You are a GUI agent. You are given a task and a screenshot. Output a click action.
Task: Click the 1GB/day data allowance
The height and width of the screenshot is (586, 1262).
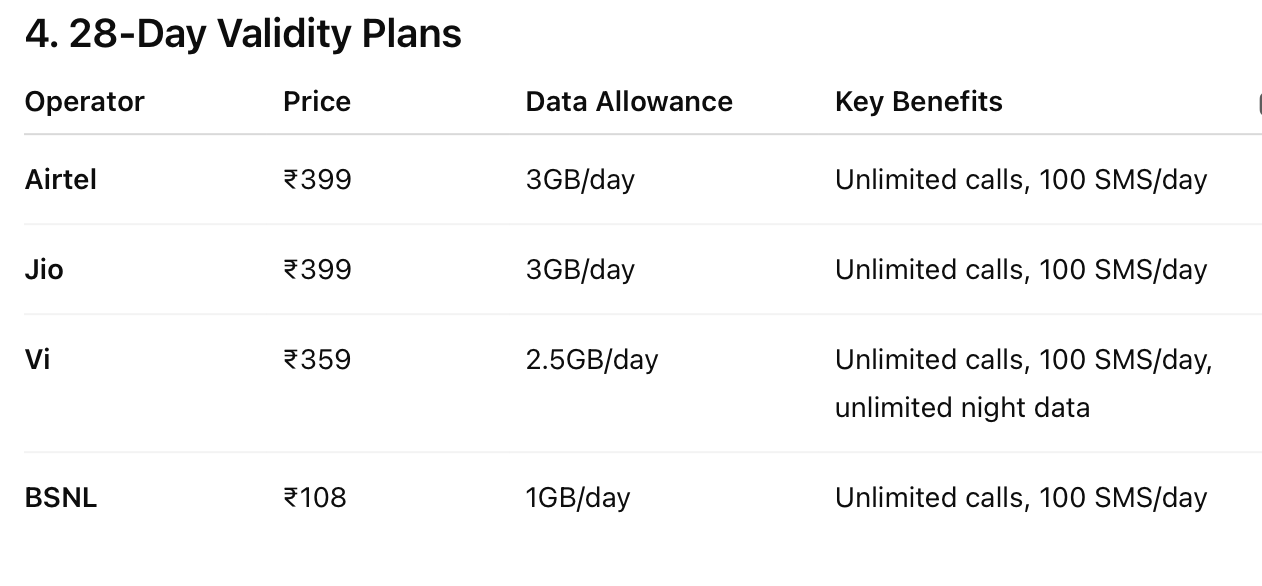[578, 498]
